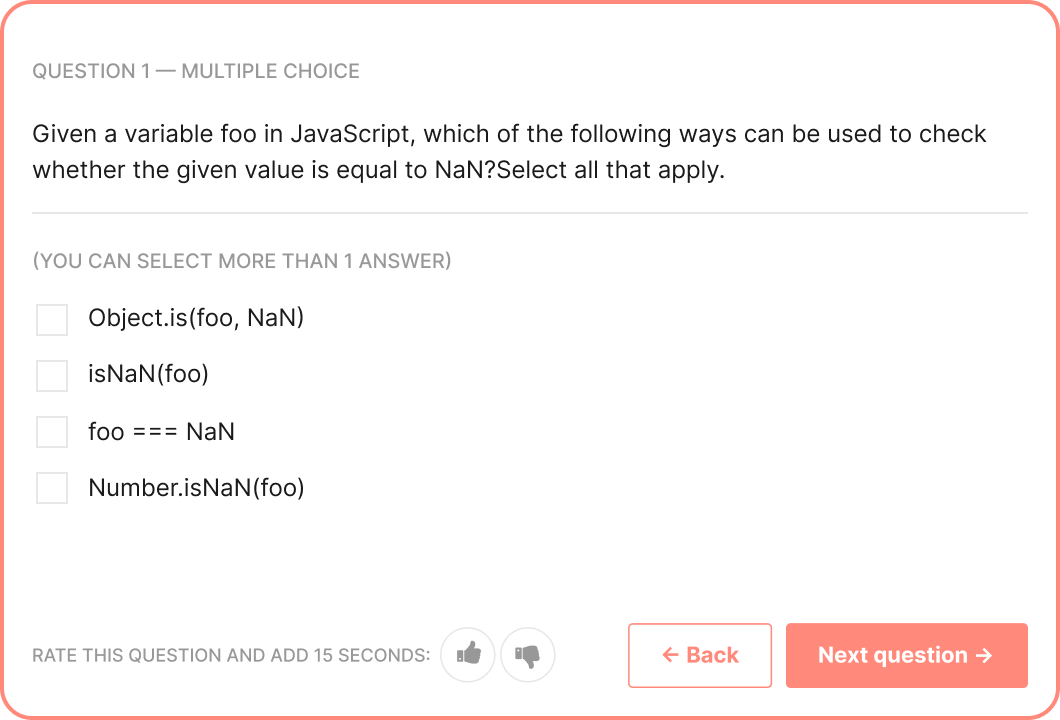The image size is (1060, 720).
Task: Click the "Select all that apply" sentence
Action: (x=610, y=170)
